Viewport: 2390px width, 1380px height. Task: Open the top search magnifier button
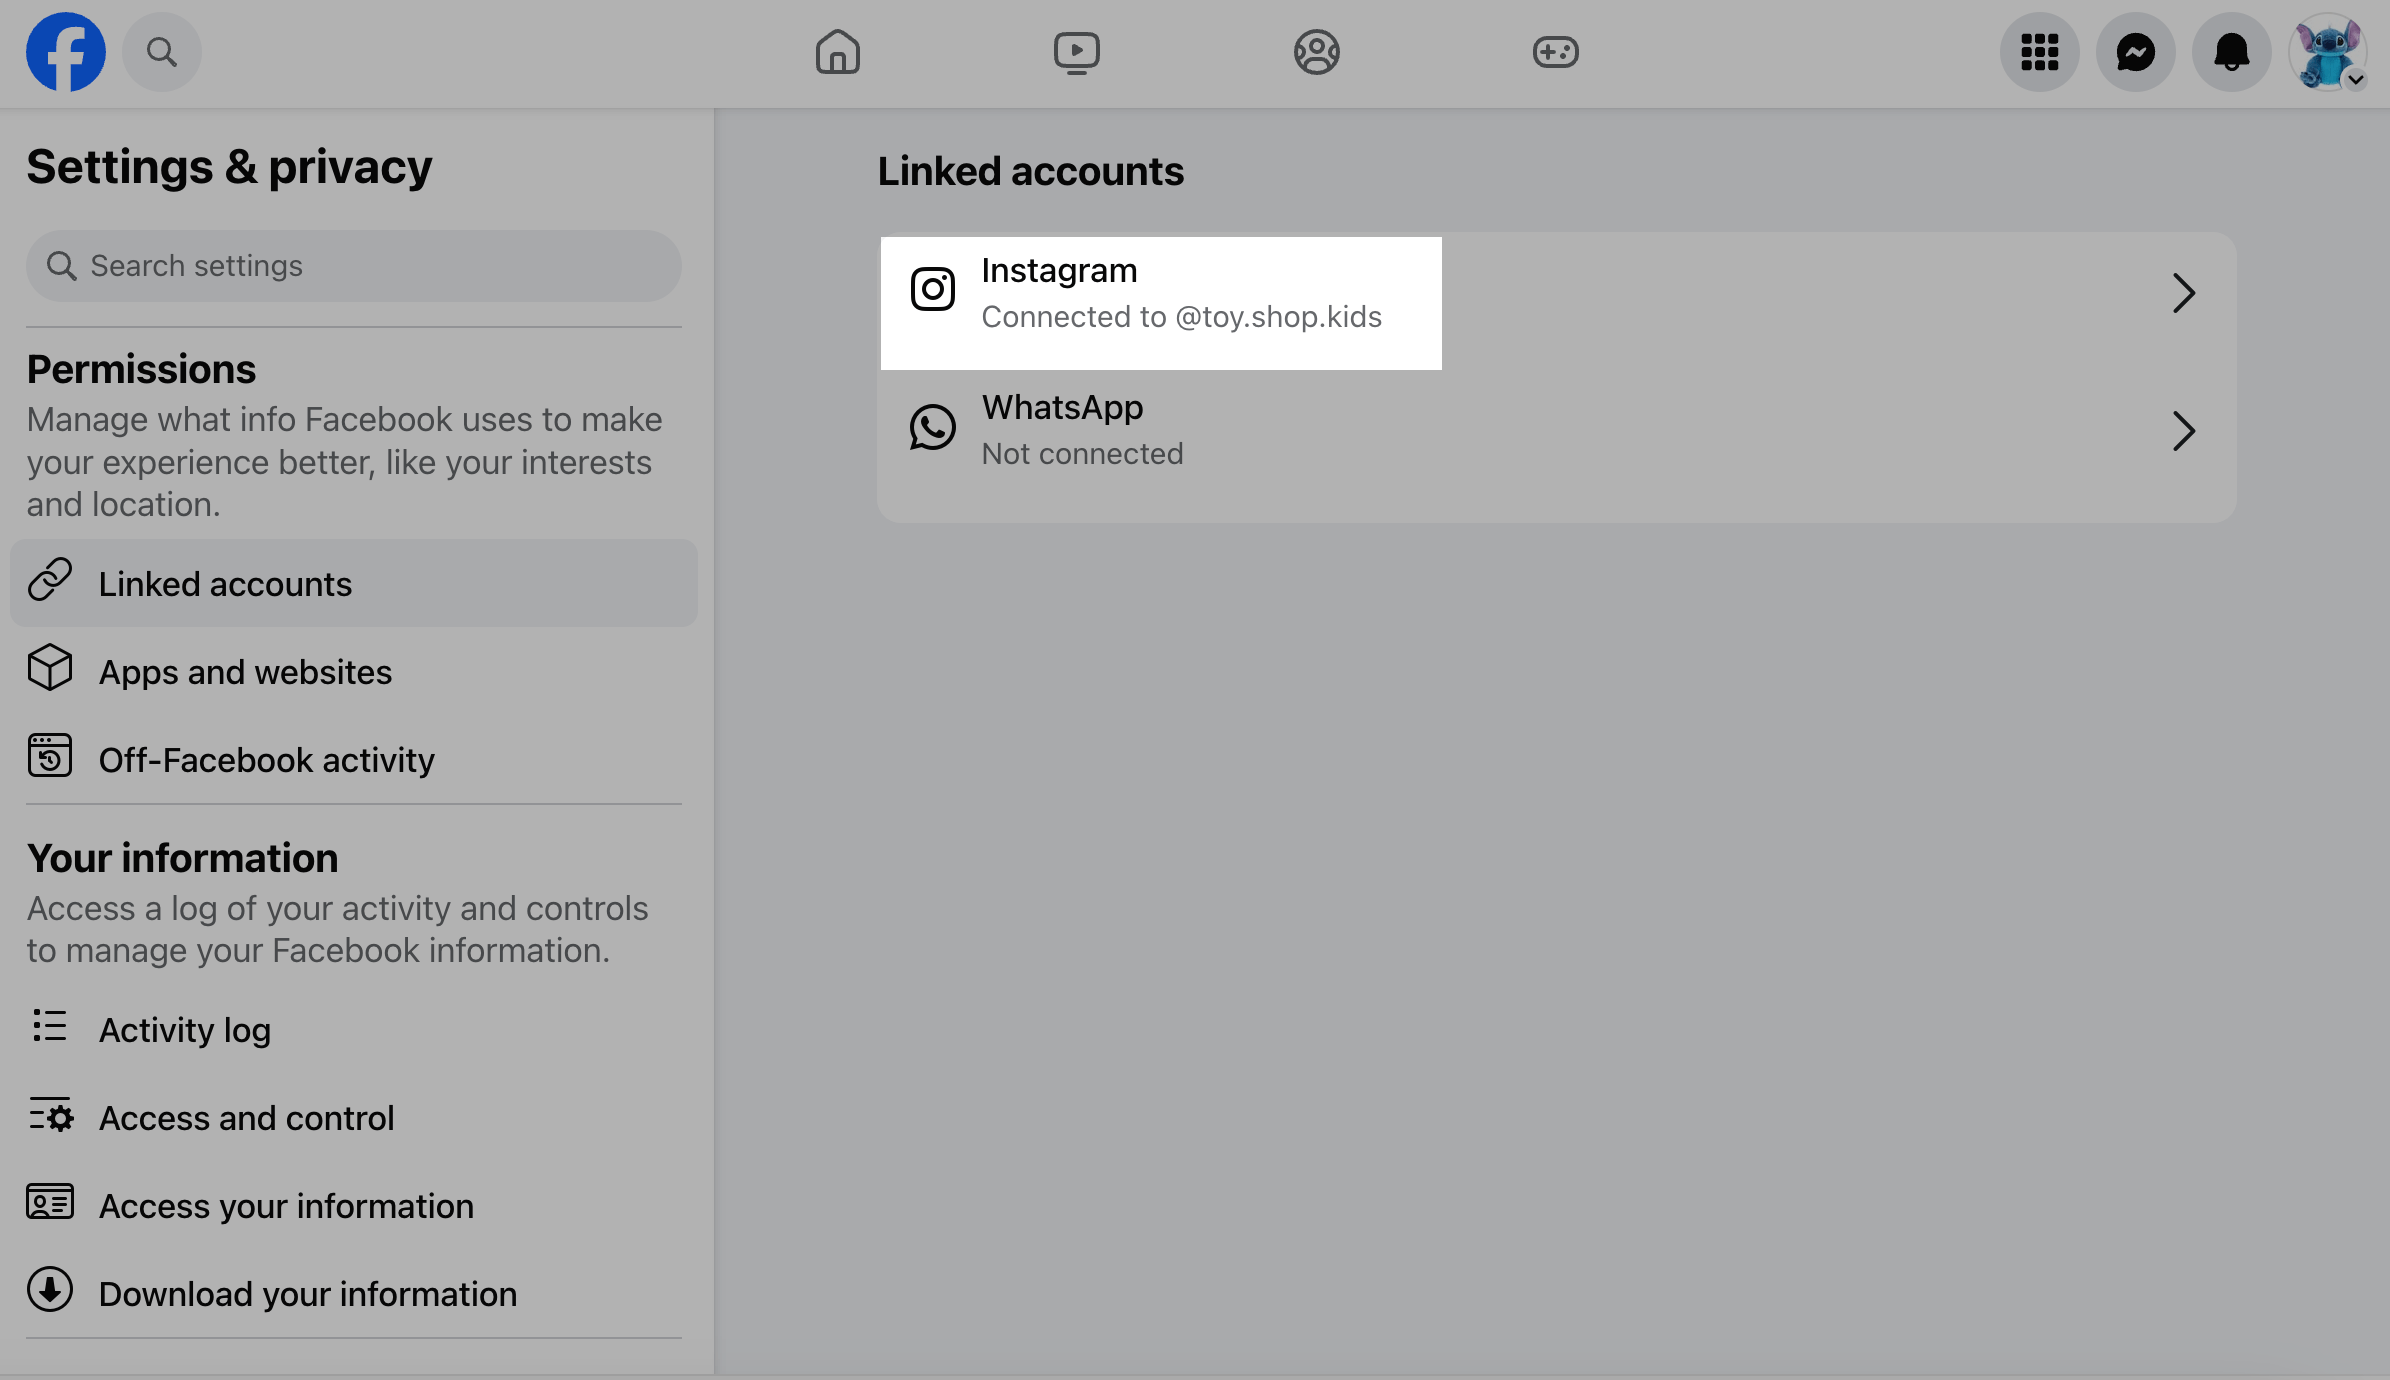[162, 52]
